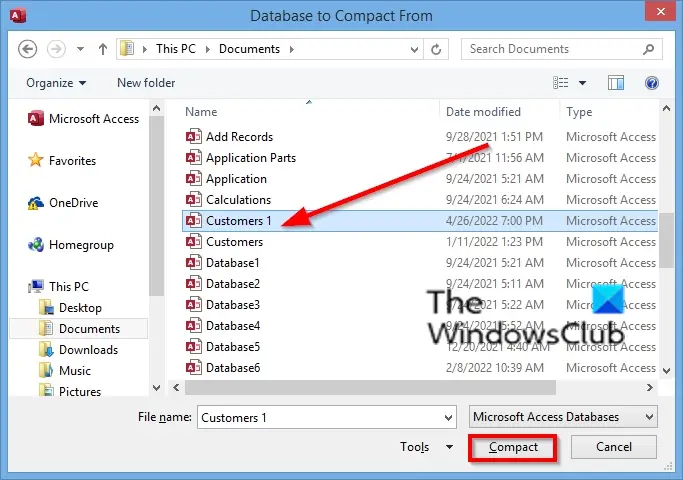The height and width of the screenshot is (480, 683).
Task: Click date '4/26/2022 7:00 PM' cell
Action: 494,221
